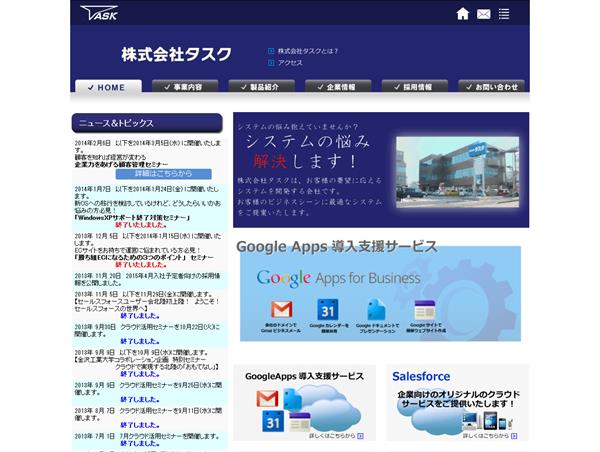Click the Google Sites icon in the banner

click(425, 310)
